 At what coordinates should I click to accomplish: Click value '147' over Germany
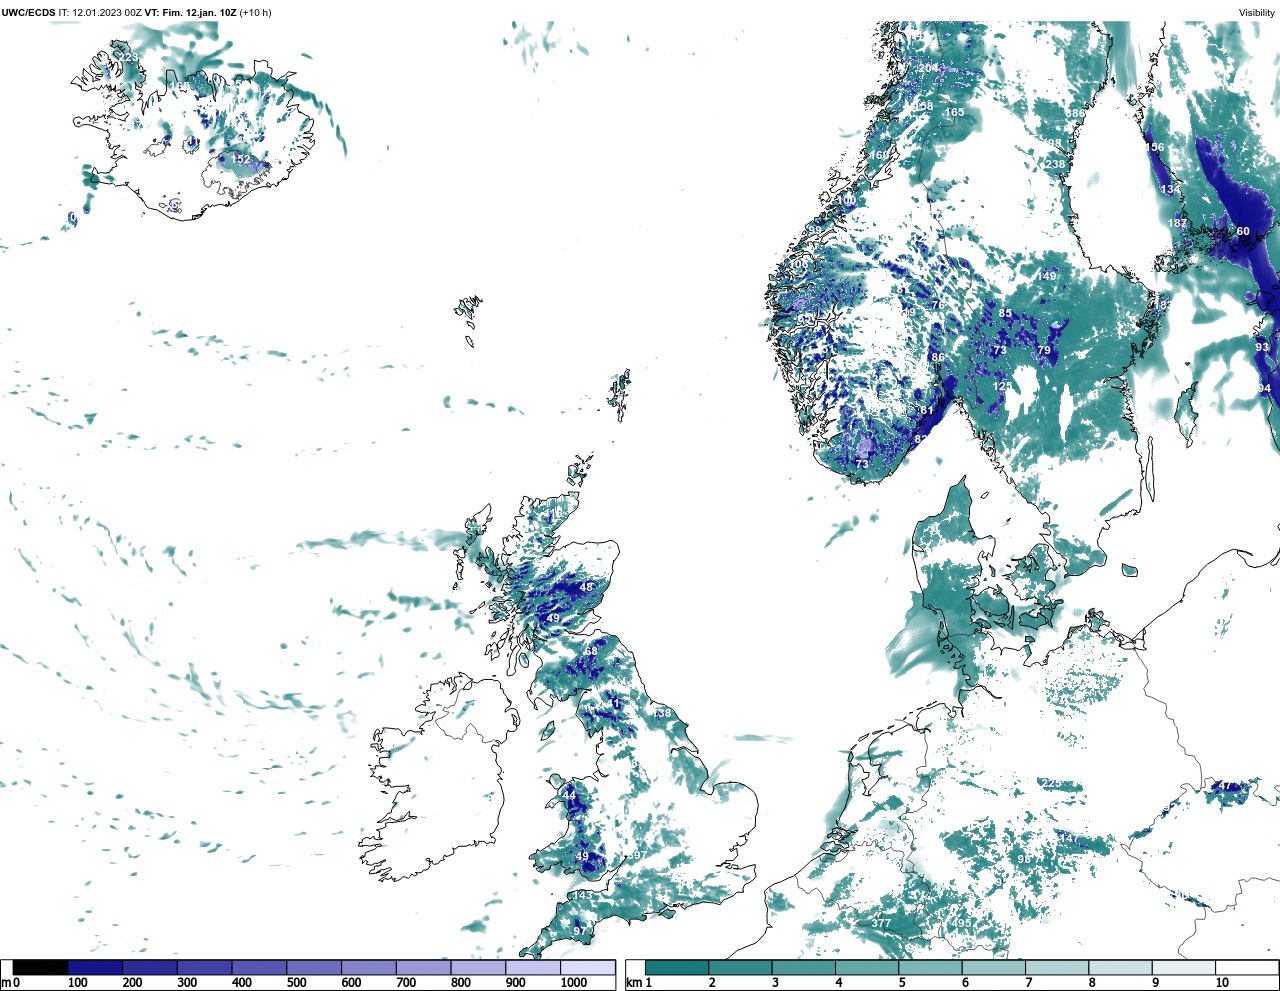pyautogui.click(x=1069, y=838)
